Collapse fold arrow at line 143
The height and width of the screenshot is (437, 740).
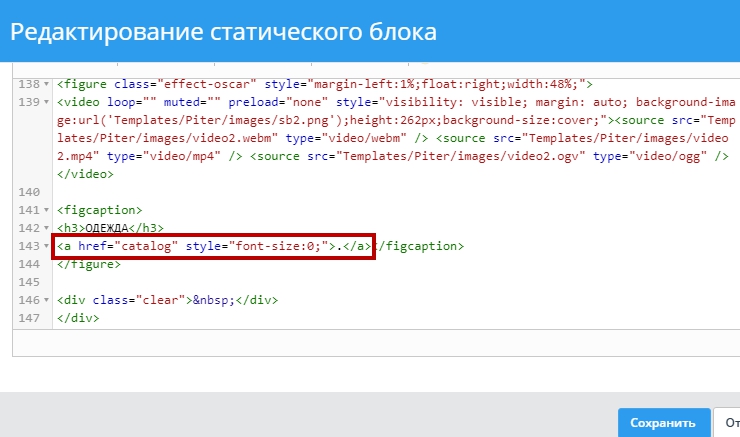46,246
